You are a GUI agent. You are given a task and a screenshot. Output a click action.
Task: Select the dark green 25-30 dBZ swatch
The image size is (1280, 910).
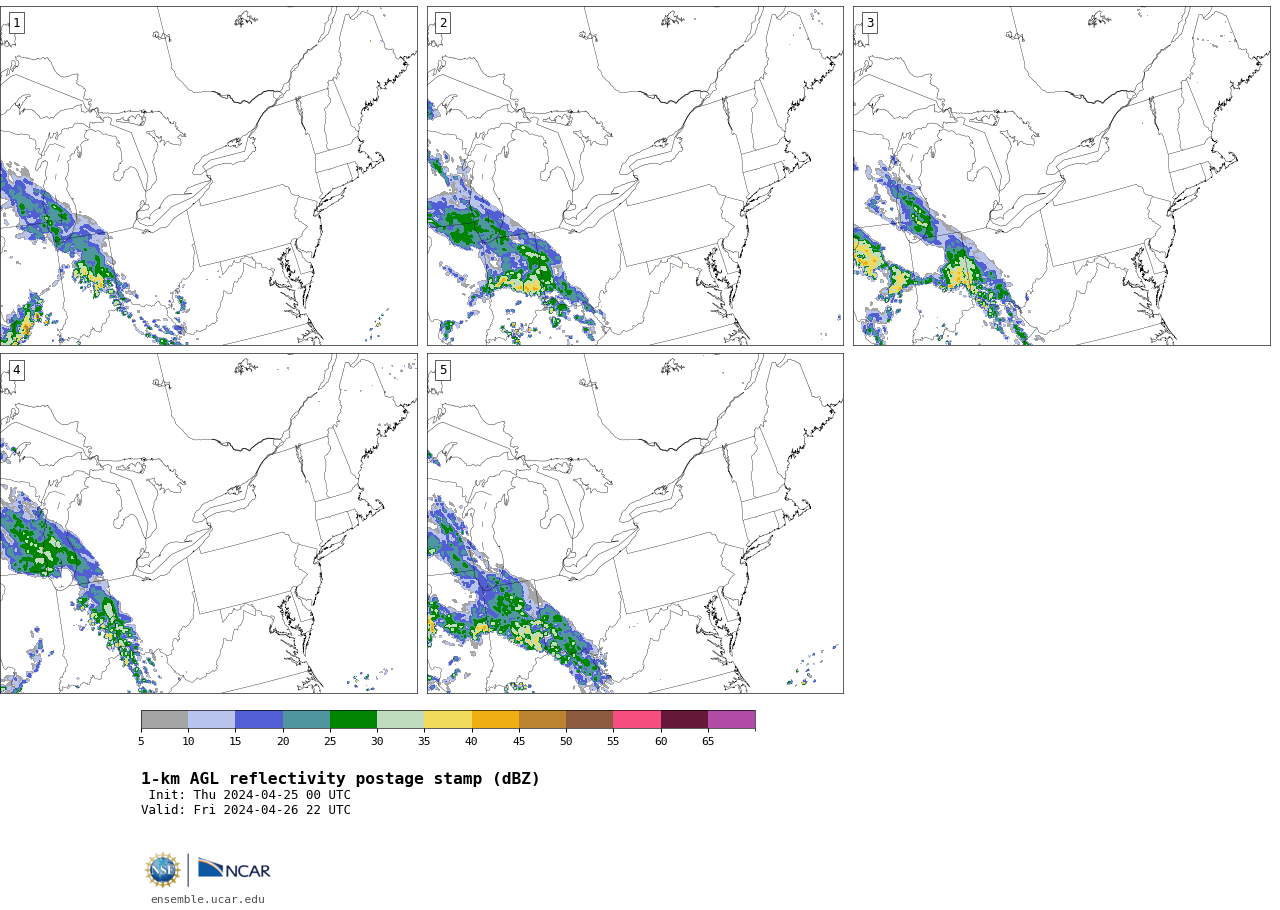[353, 720]
